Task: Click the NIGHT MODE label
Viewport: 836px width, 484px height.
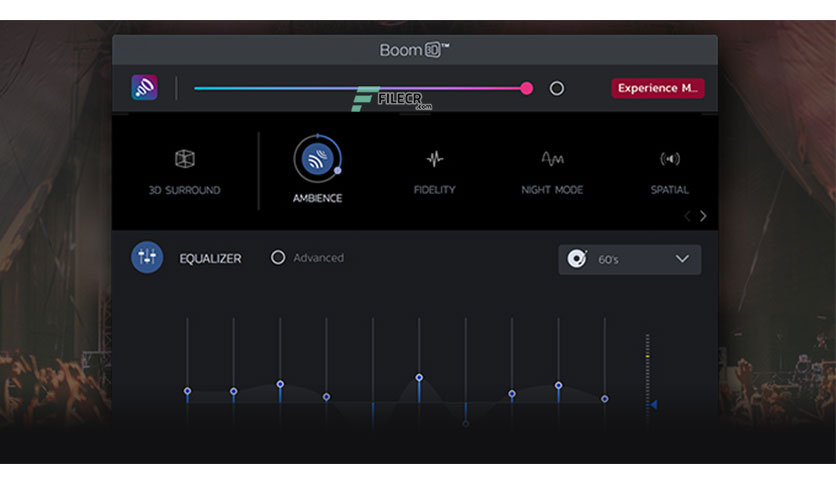Action: point(552,190)
